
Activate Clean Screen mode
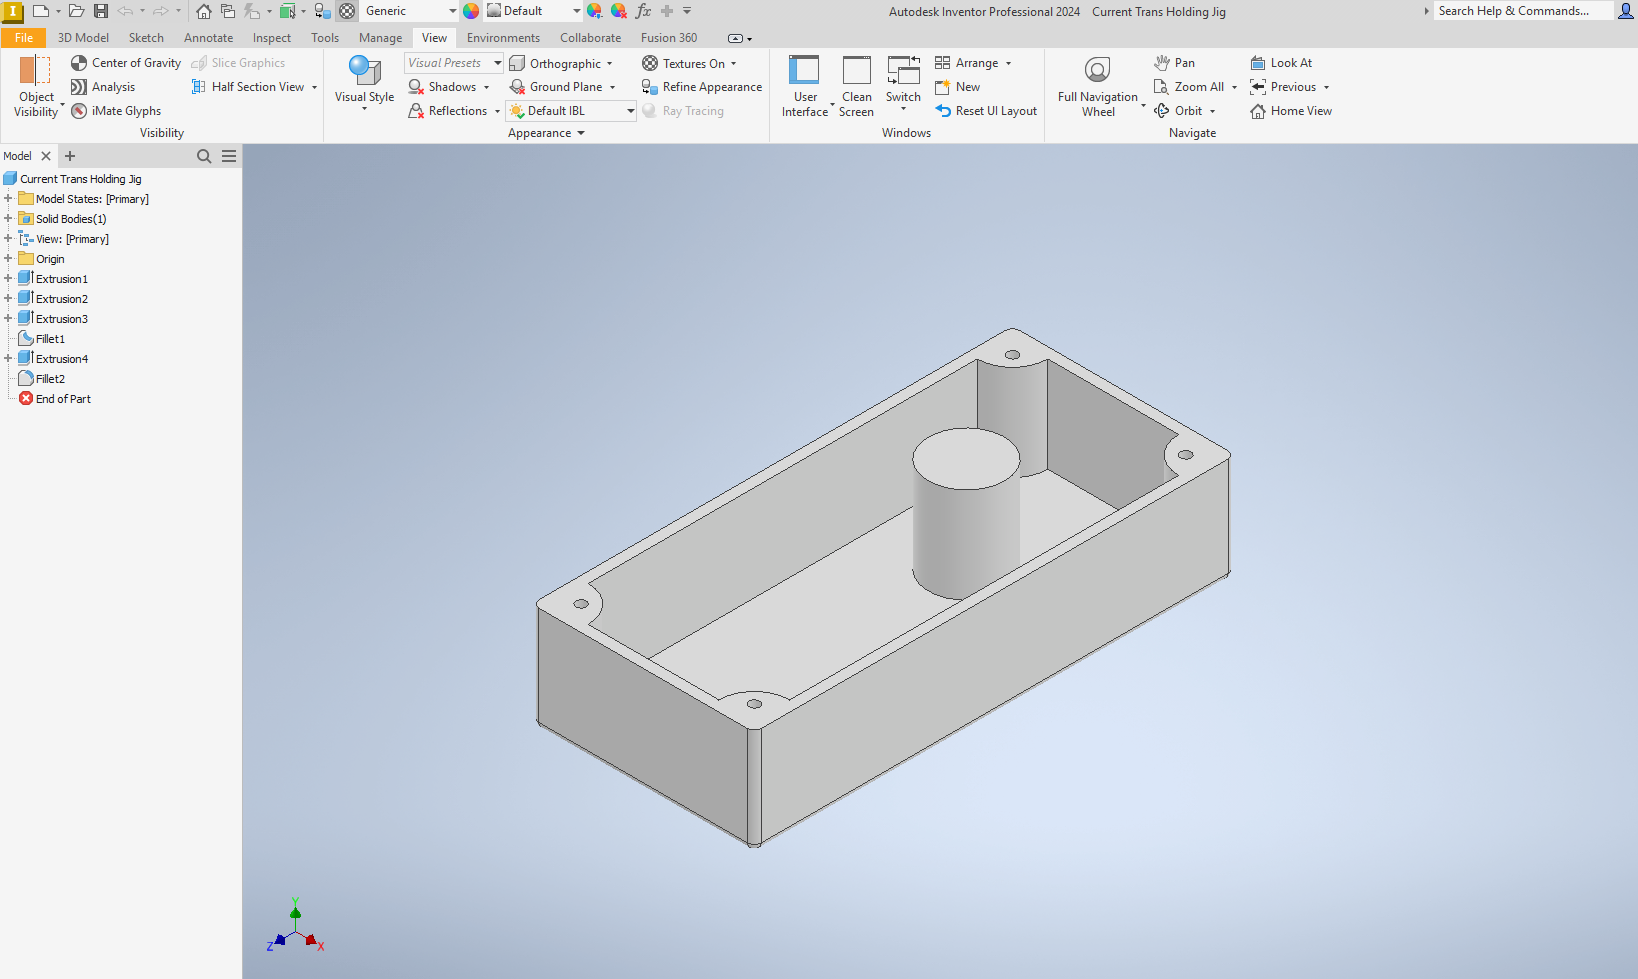857,87
